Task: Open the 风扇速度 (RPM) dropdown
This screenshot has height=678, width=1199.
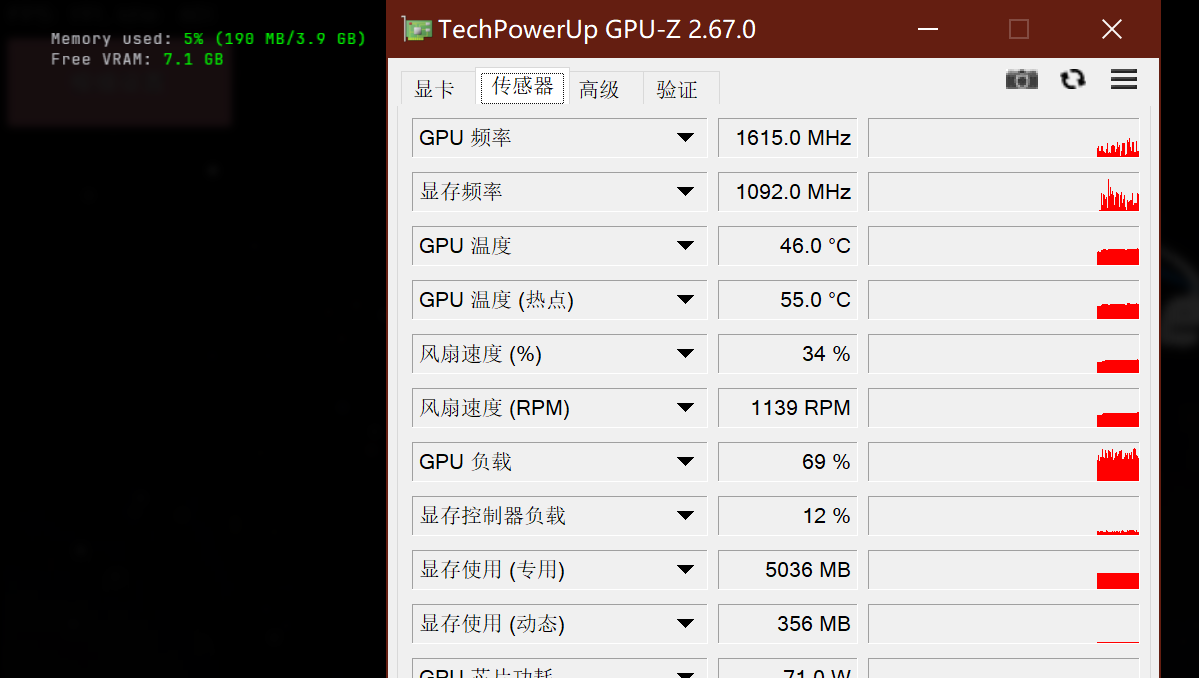Action: pyautogui.click(x=685, y=407)
